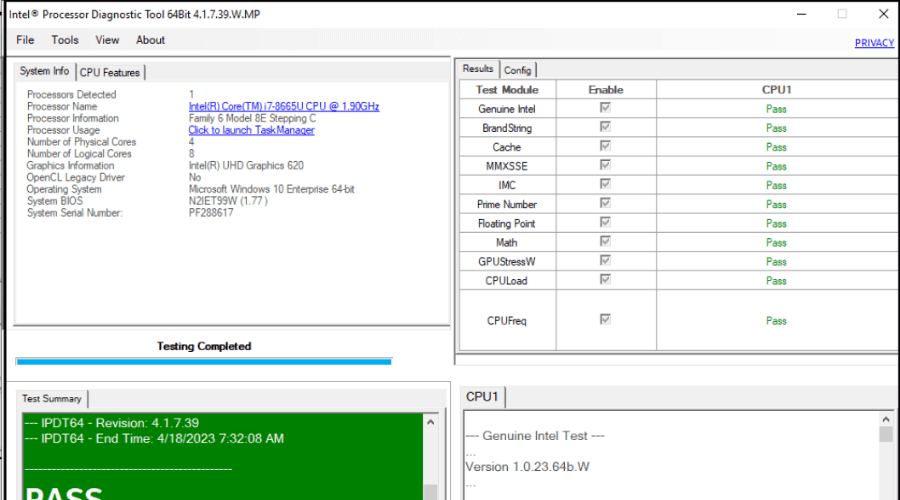
Task: Click the Prime Number module name
Action: coord(507,204)
